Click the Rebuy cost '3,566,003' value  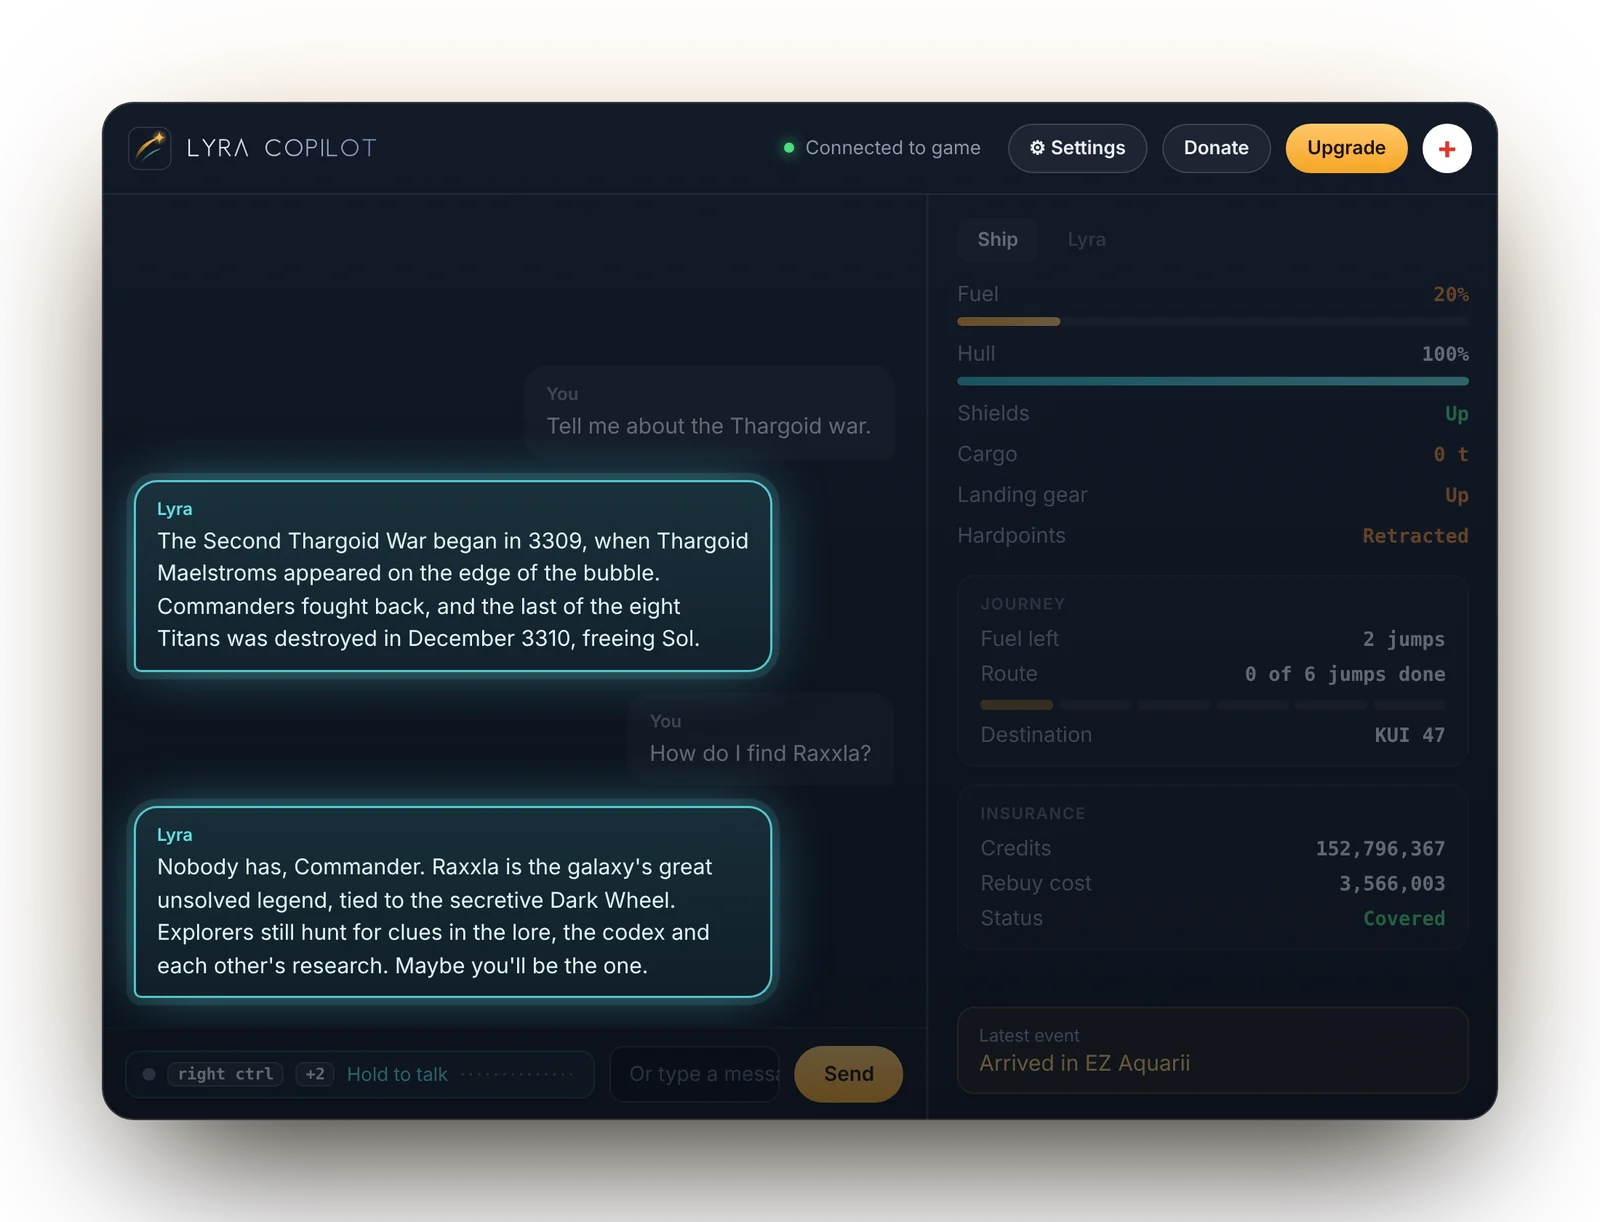pos(1392,884)
